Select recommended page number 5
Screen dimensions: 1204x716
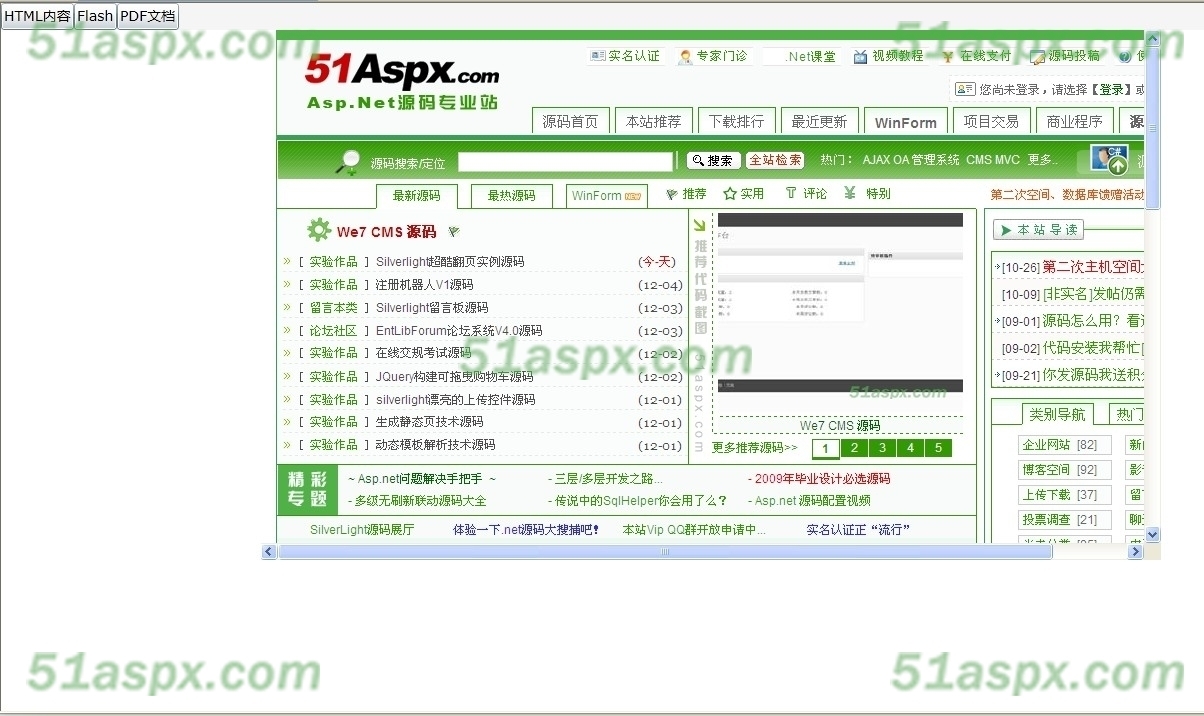[x=938, y=448]
